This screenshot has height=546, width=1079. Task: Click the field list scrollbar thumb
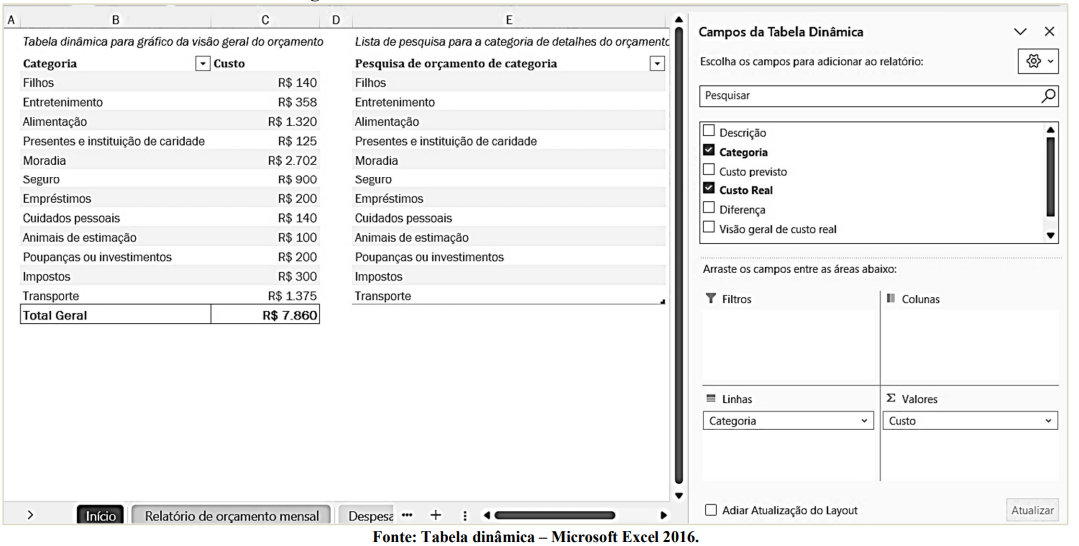pos(1050,177)
